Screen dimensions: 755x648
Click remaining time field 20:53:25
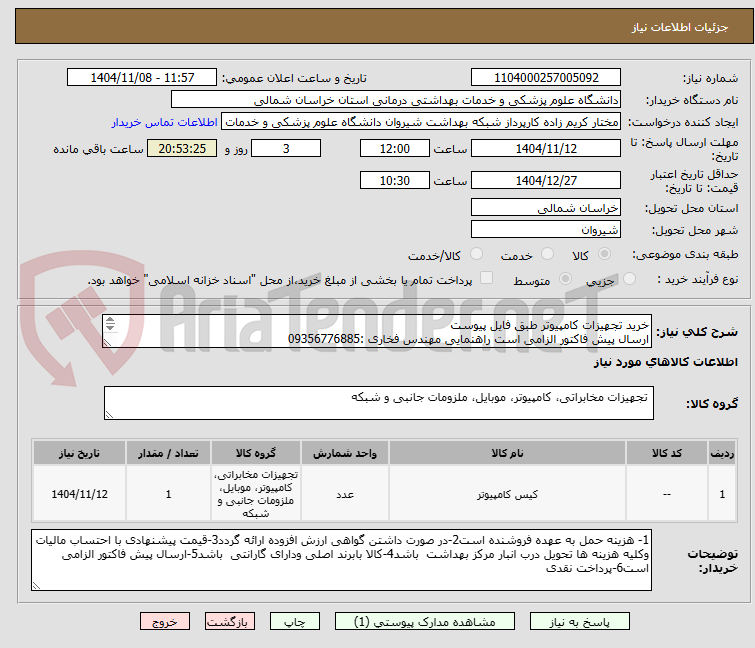[x=182, y=148]
